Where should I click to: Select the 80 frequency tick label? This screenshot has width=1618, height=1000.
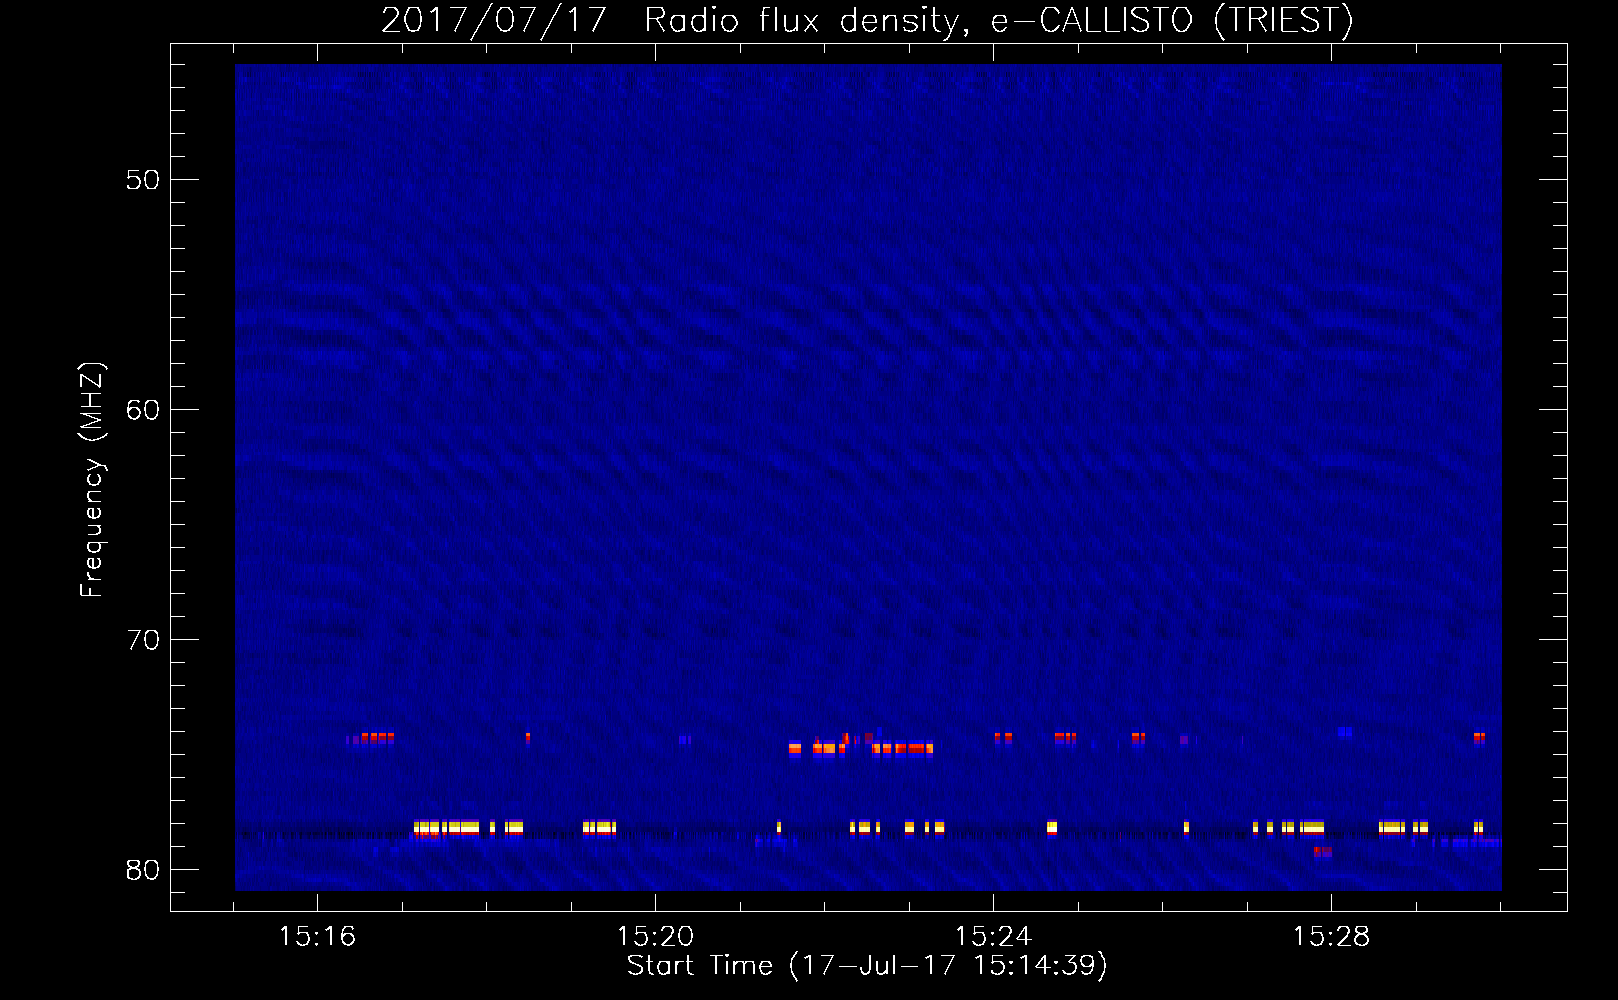(x=143, y=870)
